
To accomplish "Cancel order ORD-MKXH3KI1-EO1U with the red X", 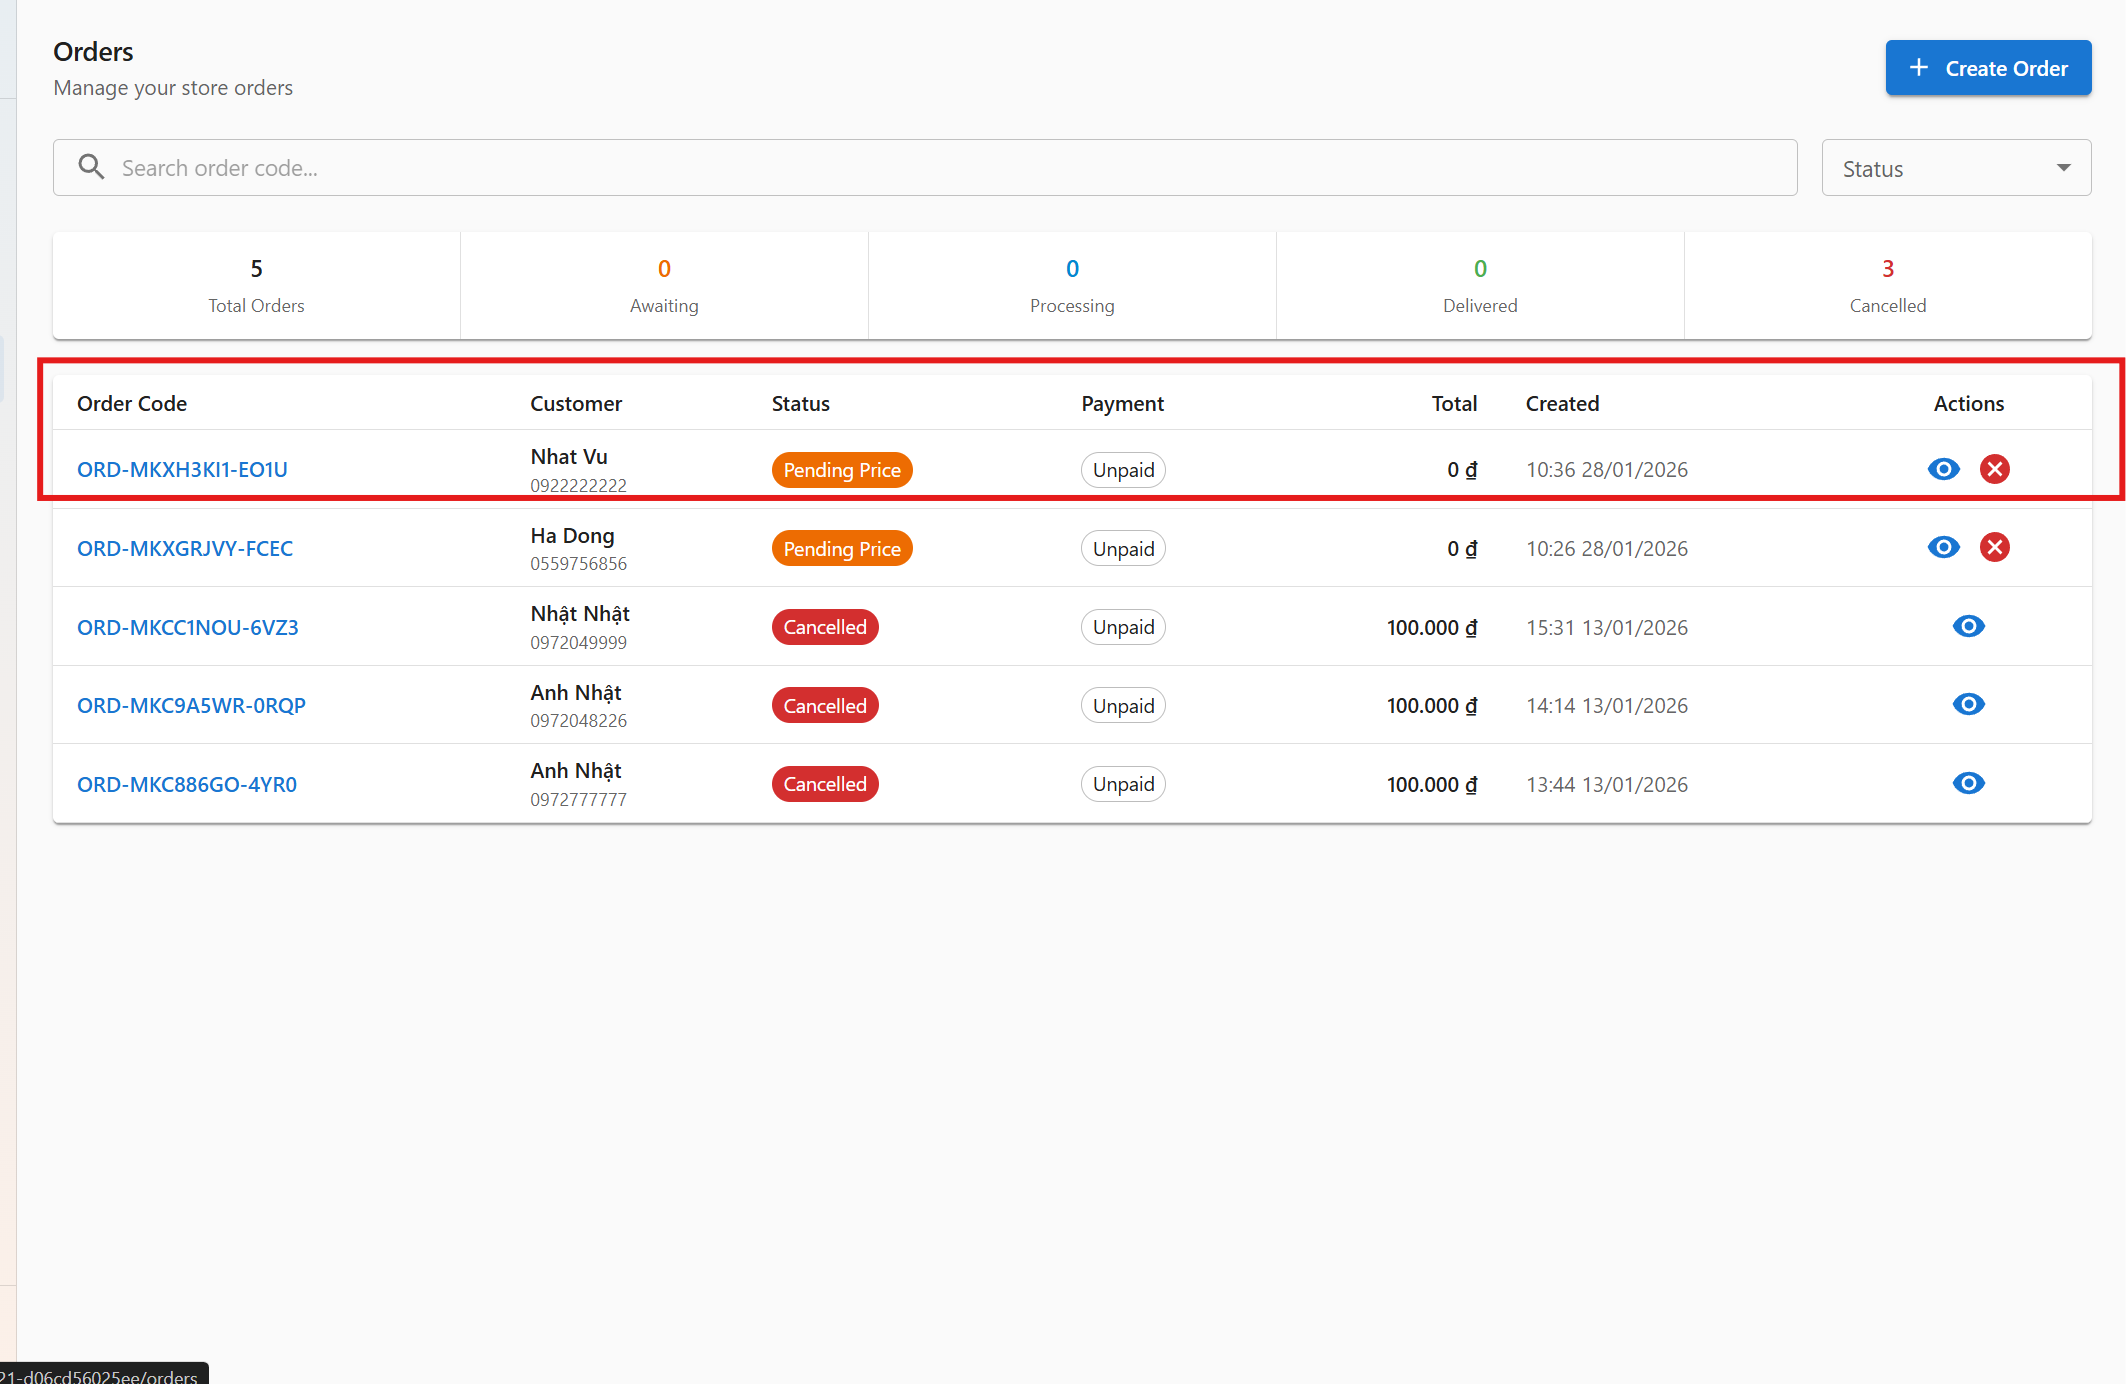I will [1994, 469].
